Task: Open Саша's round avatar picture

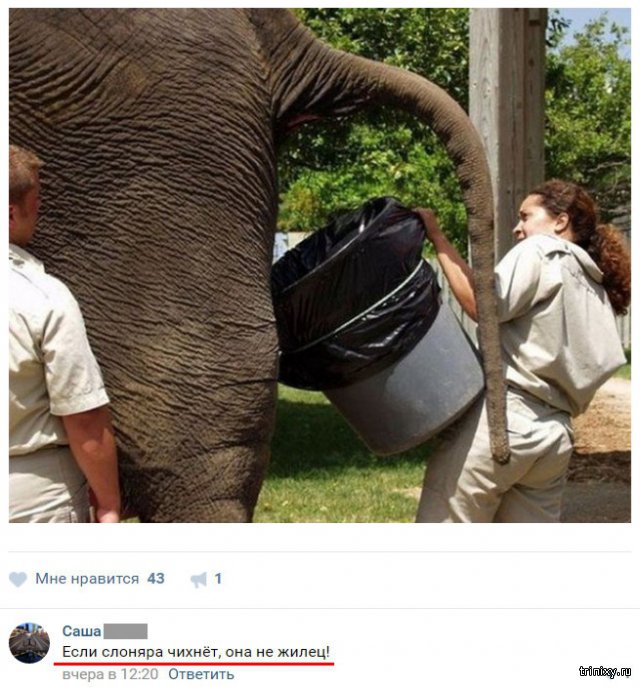Action: (29, 643)
